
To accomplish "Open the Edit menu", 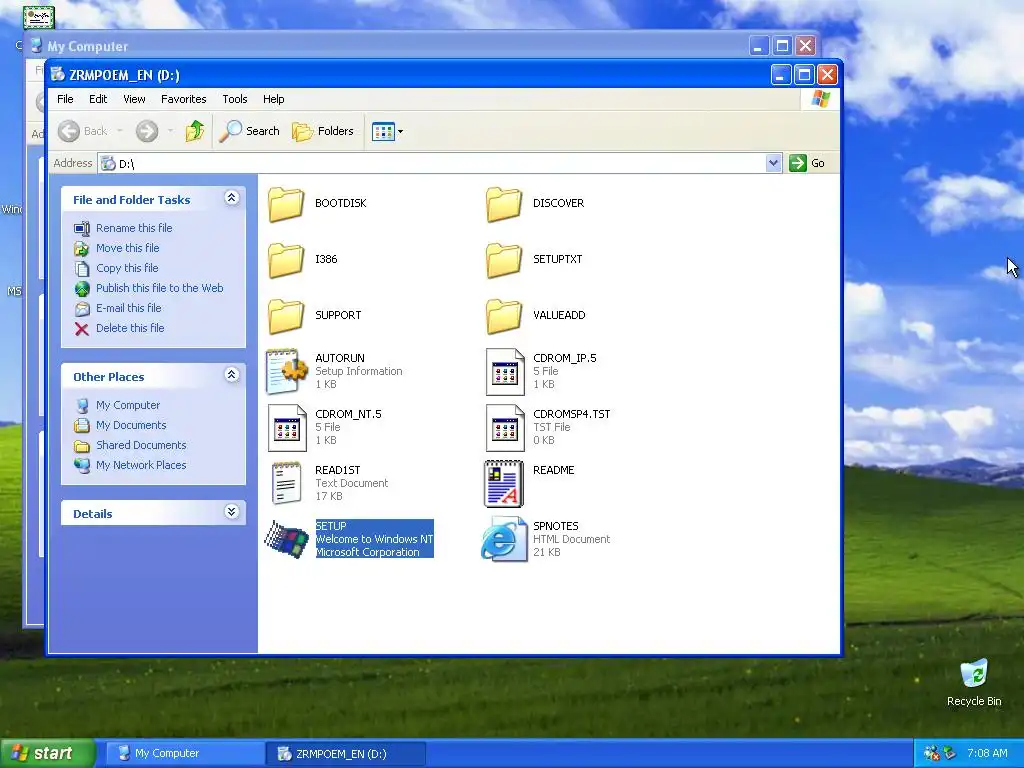I will [98, 99].
